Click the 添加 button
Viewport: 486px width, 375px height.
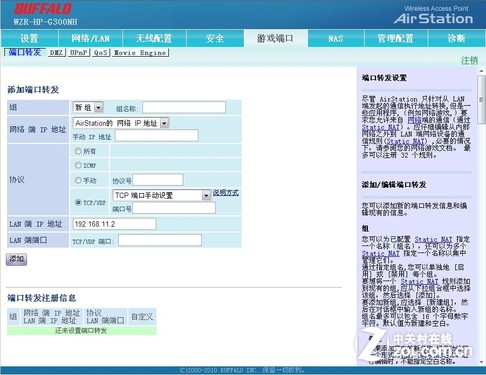(x=16, y=259)
